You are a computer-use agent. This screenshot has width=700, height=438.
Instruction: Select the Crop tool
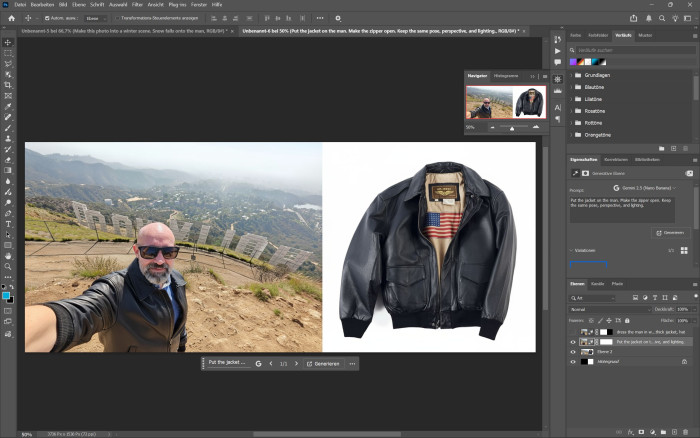[x=8, y=84]
